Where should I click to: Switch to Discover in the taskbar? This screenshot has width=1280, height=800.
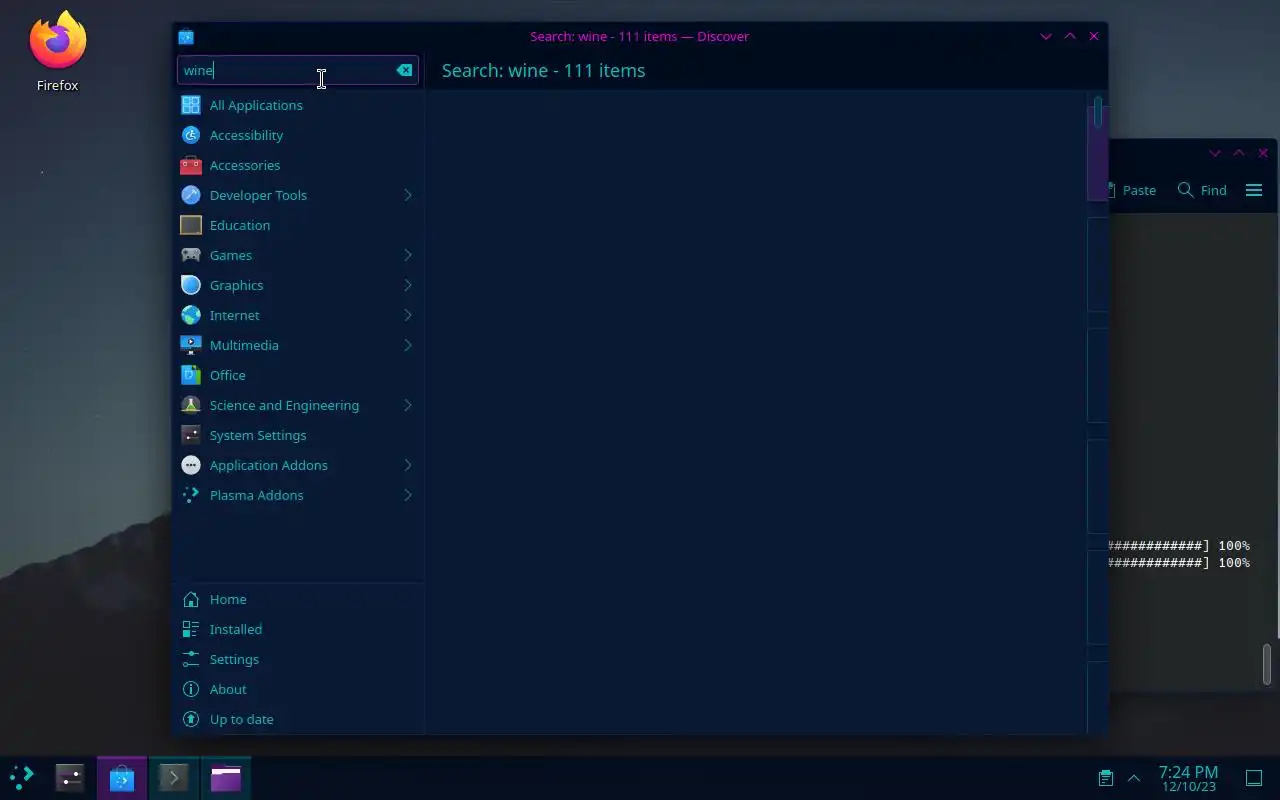[122, 777]
